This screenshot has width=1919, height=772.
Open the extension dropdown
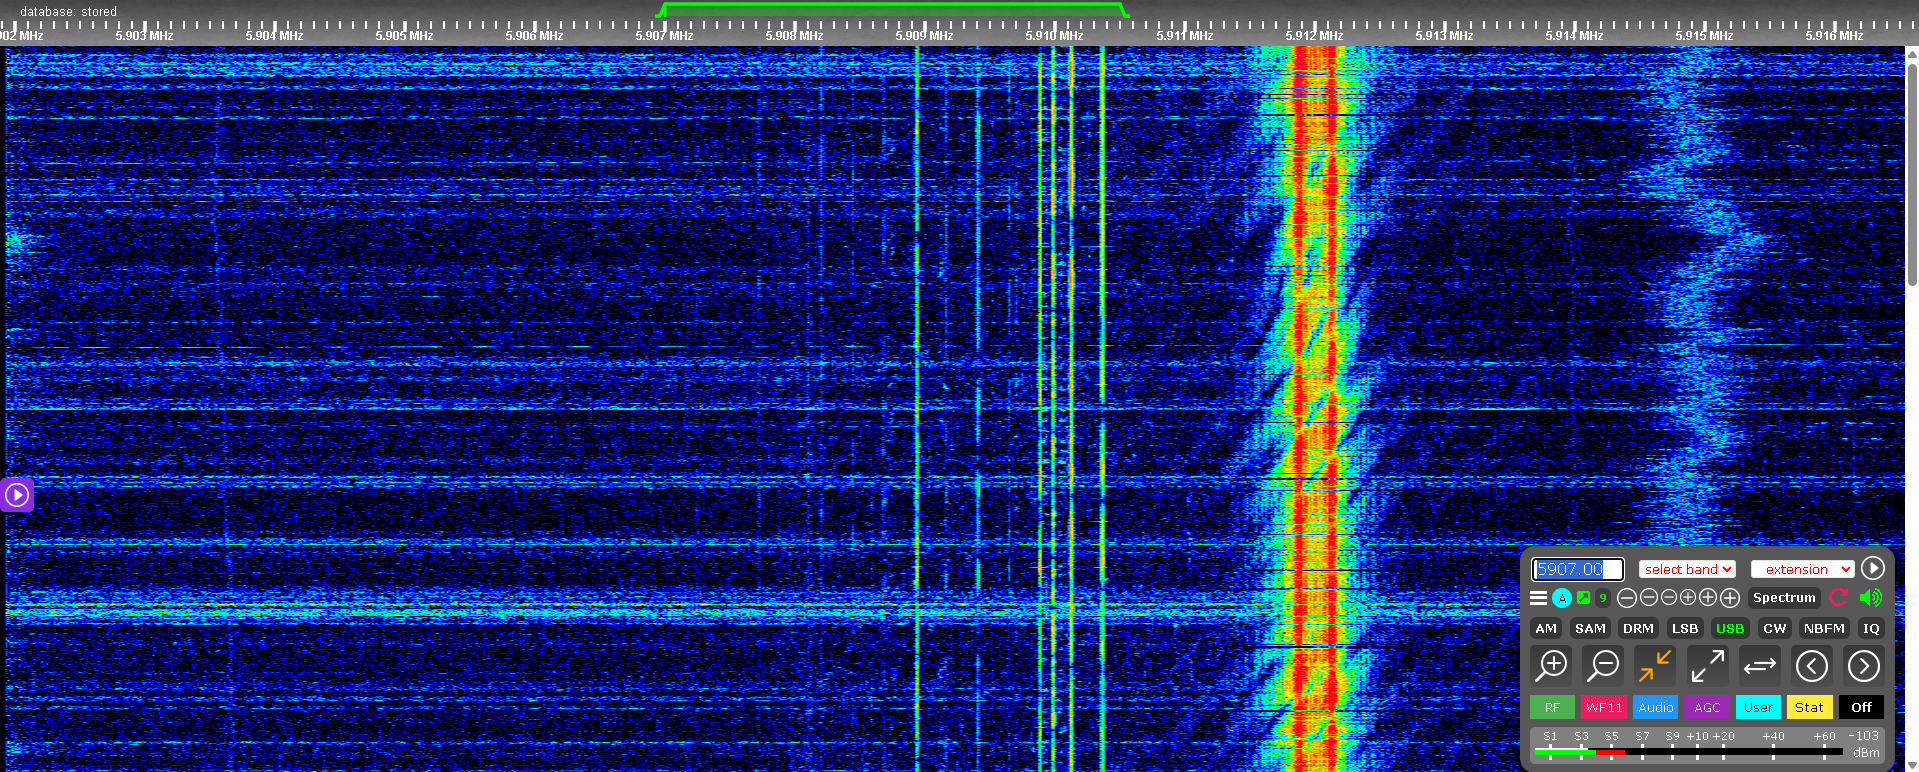coord(1803,569)
